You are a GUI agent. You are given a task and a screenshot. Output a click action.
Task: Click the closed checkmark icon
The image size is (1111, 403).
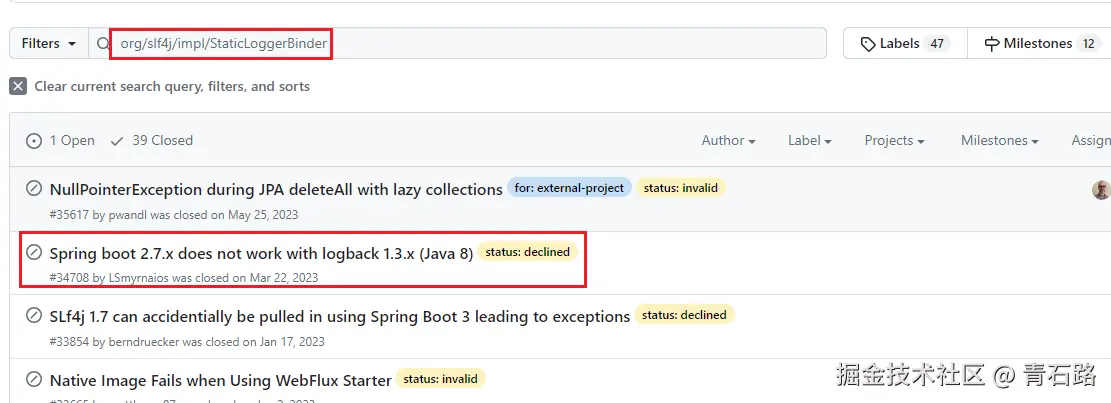click(118, 141)
